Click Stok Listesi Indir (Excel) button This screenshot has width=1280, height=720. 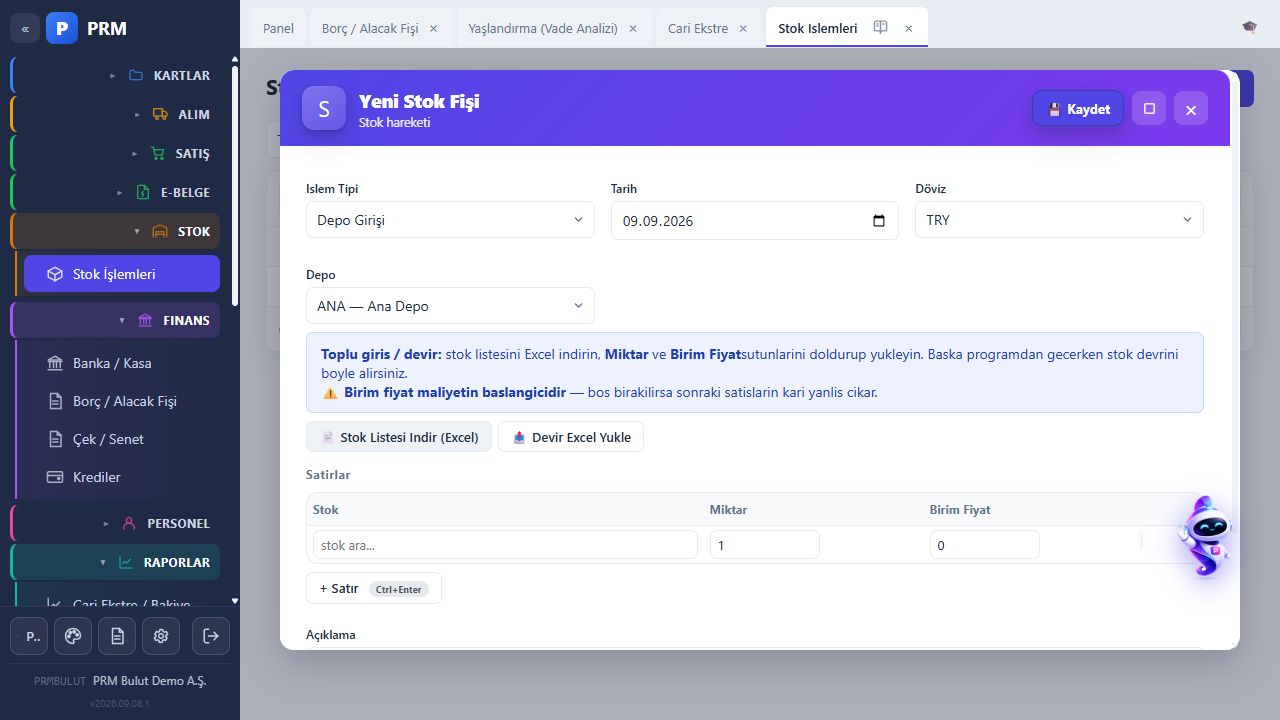pos(399,437)
